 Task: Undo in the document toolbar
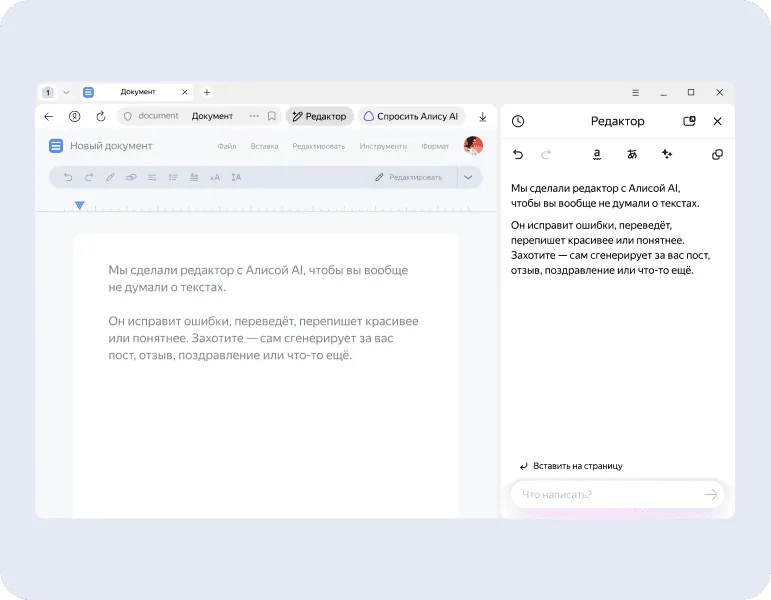(x=68, y=177)
